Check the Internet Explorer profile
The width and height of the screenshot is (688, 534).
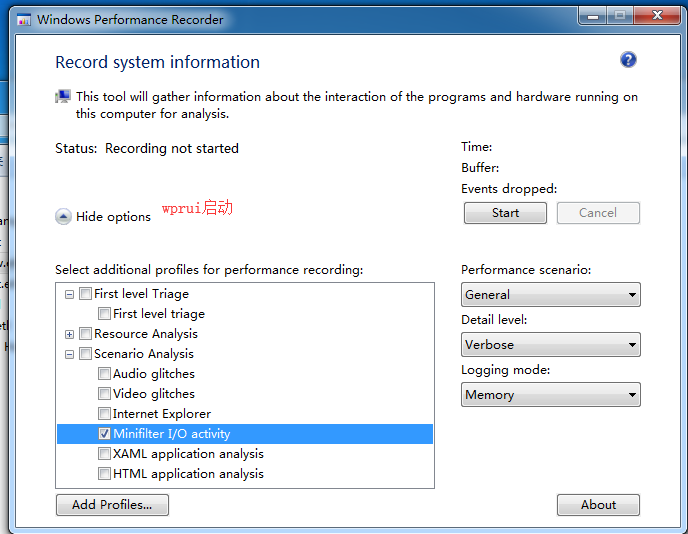point(104,414)
